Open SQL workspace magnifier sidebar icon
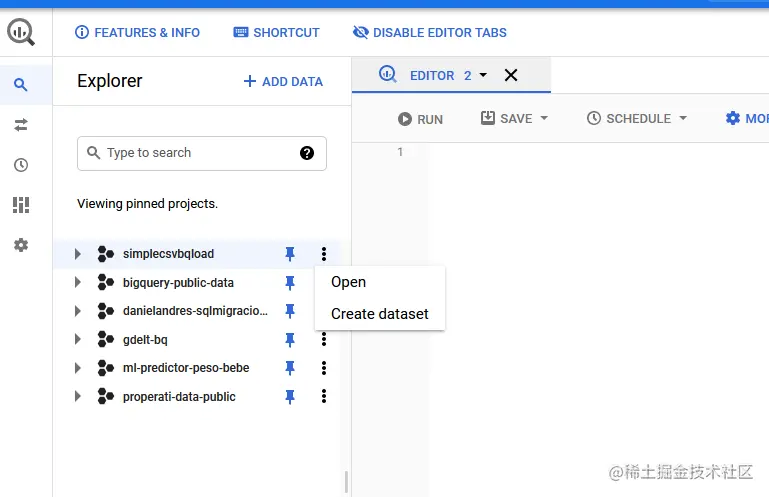The image size is (769, 497). coord(21,85)
